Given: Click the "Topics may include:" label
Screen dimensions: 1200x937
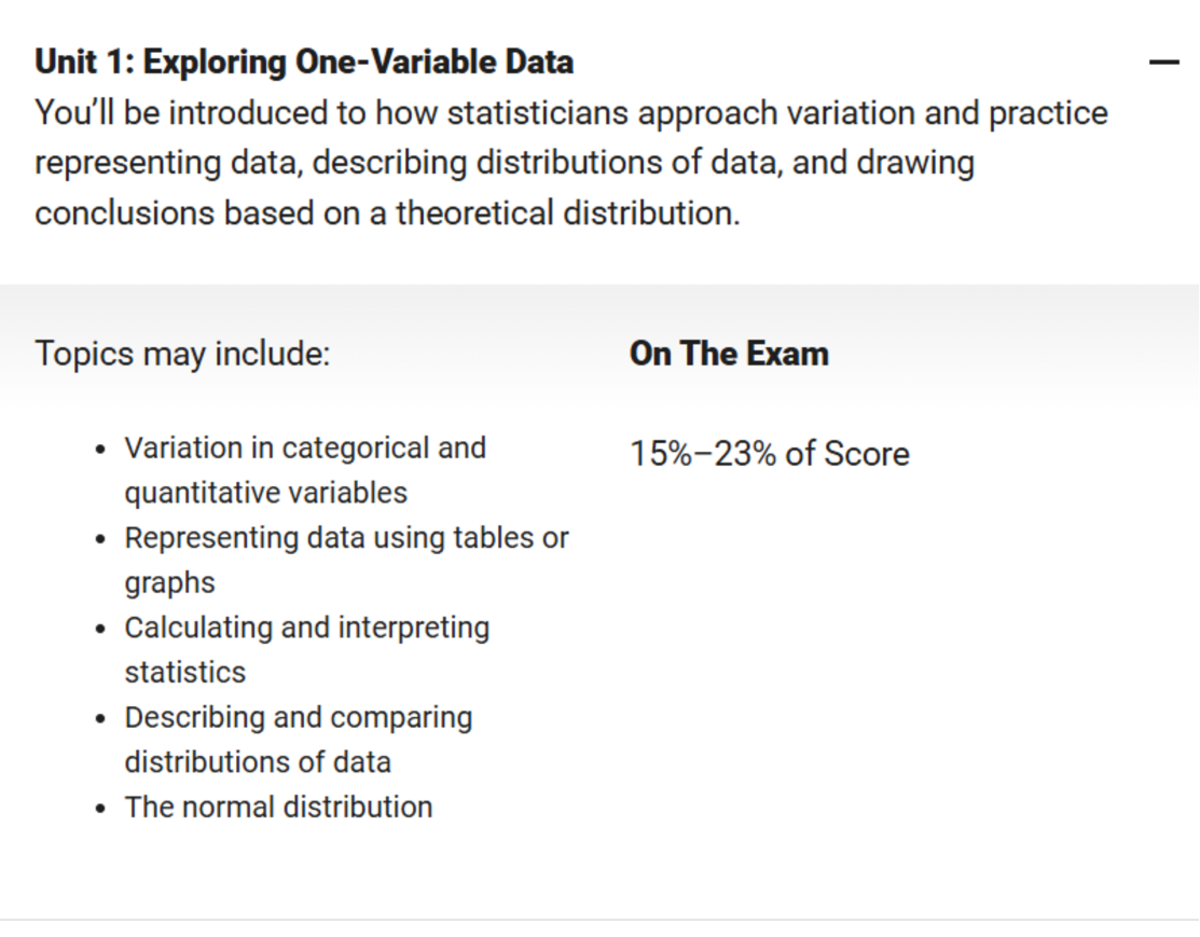Looking at the screenshot, I should tap(181, 353).
